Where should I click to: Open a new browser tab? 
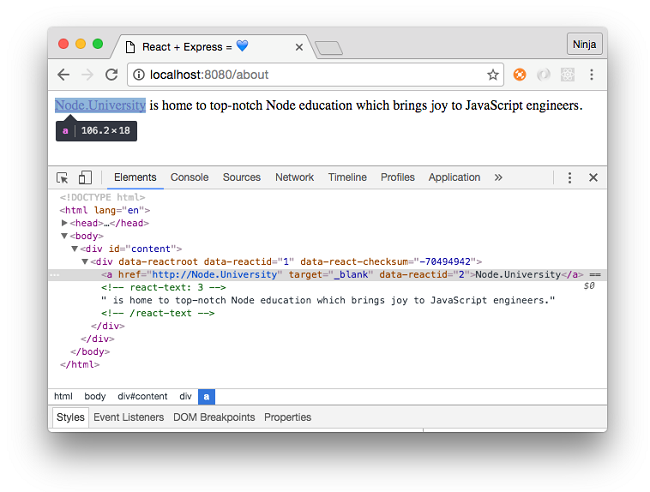[x=329, y=48]
